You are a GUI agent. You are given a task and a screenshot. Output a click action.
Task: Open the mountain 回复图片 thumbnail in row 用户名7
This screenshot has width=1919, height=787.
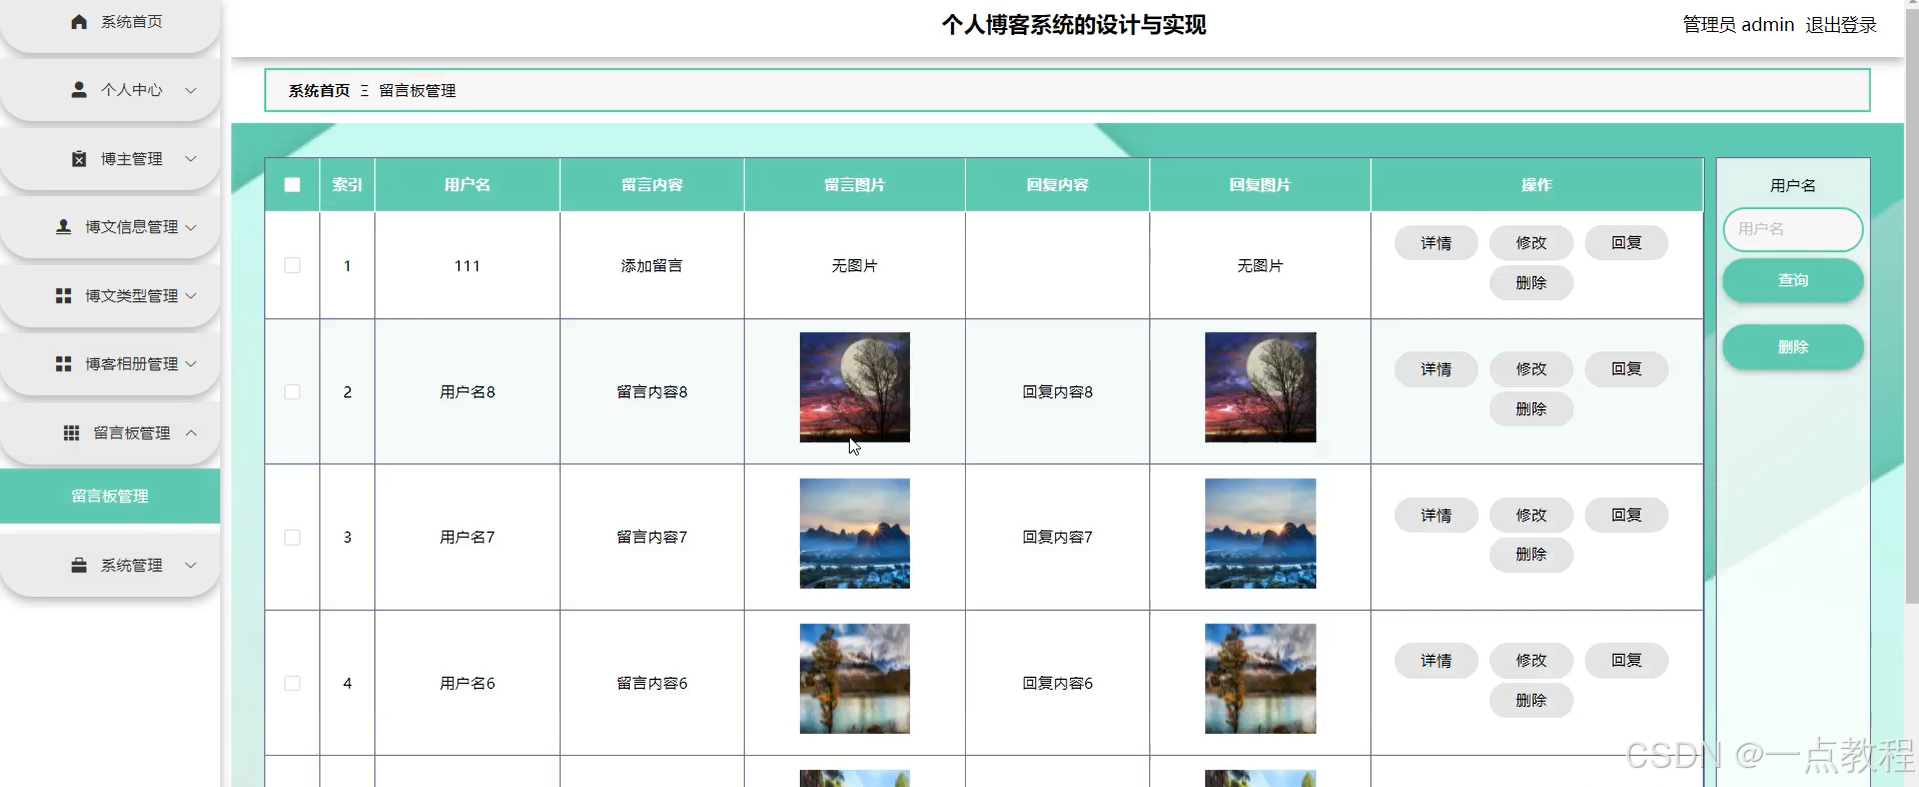pos(1260,533)
